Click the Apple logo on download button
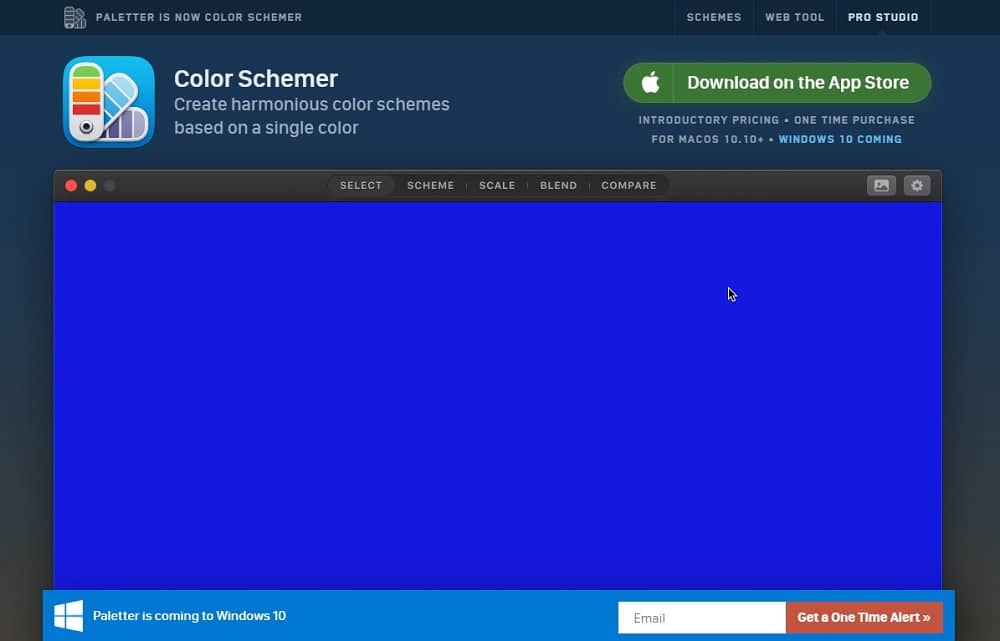The height and width of the screenshot is (641, 1000). pos(650,83)
